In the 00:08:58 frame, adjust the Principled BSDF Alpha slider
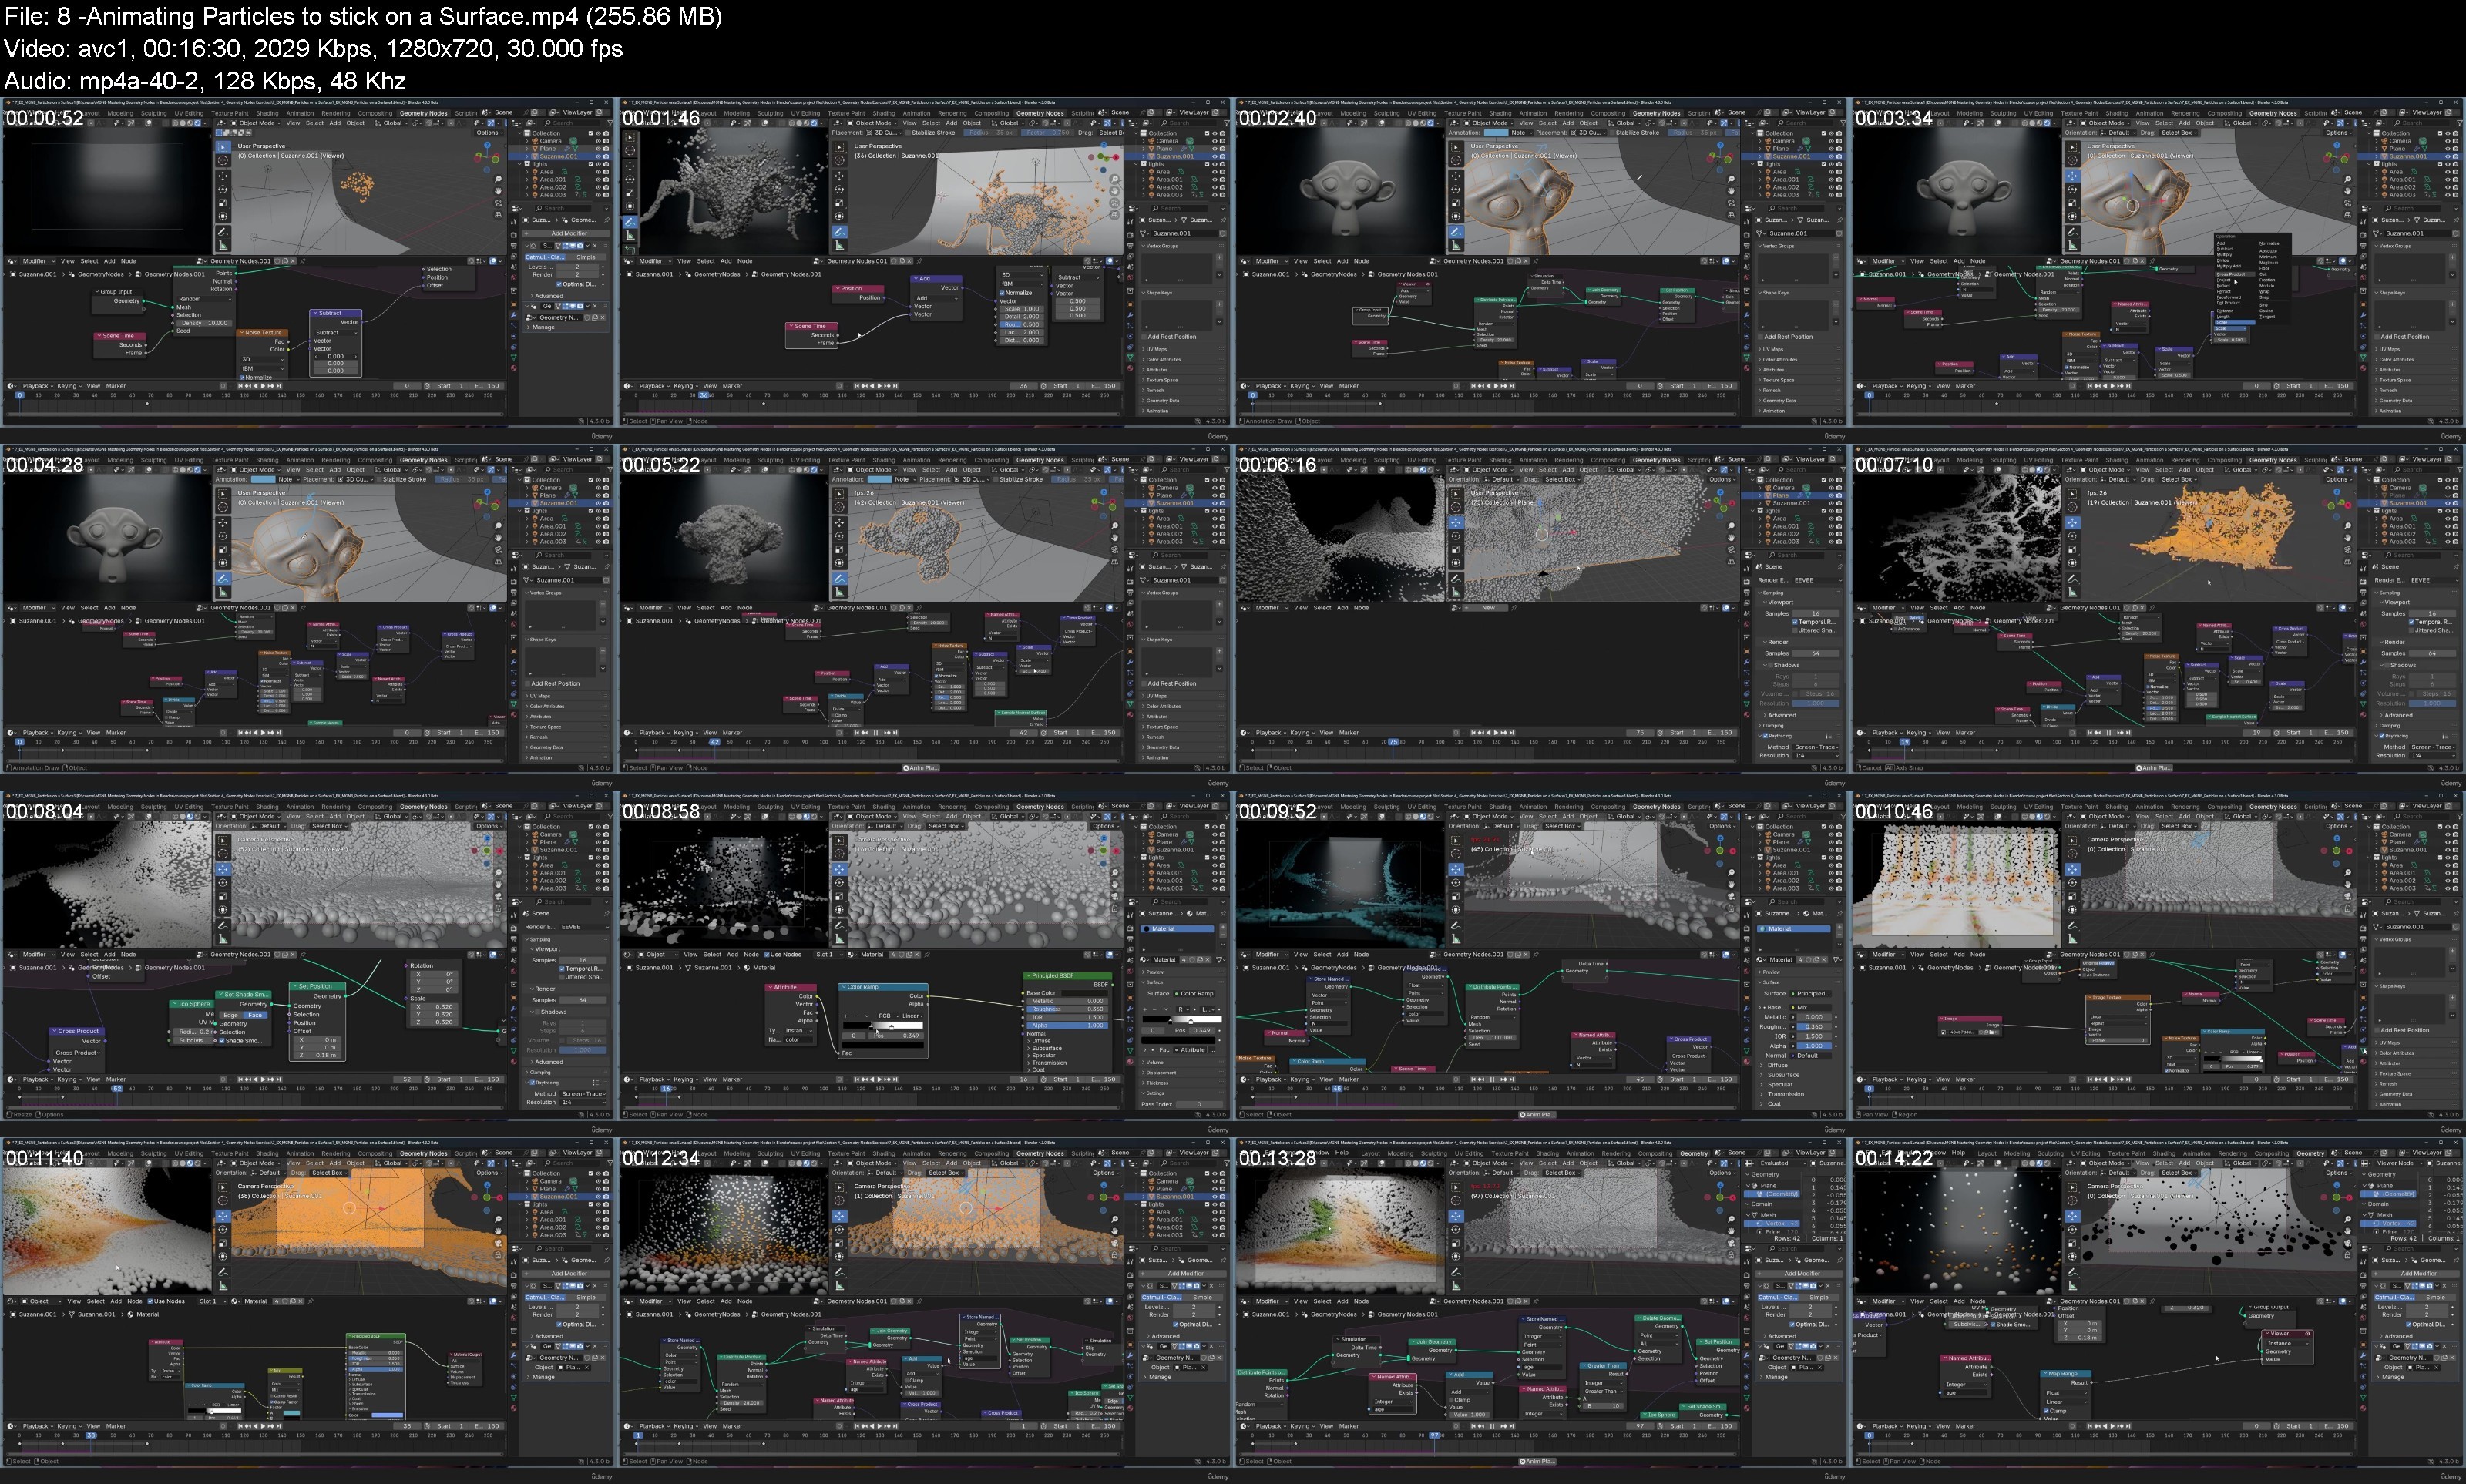The height and width of the screenshot is (1484, 2466). tap(1068, 1026)
